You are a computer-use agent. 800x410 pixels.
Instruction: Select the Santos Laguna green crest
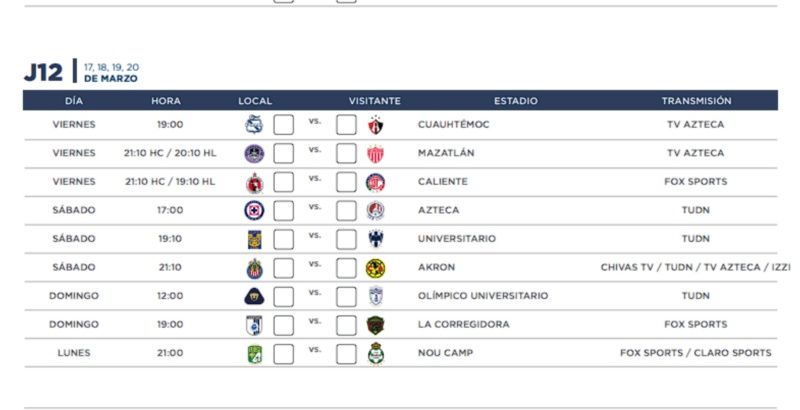[x=375, y=353]
